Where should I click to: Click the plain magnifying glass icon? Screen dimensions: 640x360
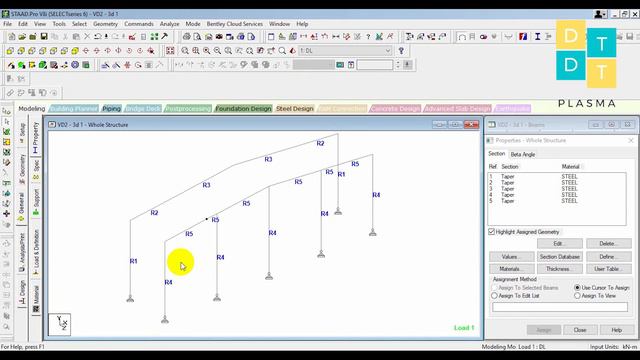pyautogui.click(x=282, y=51)
